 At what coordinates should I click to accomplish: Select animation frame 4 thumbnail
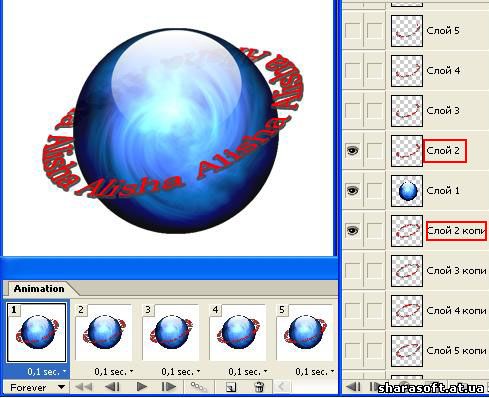[x=238, y=332]
